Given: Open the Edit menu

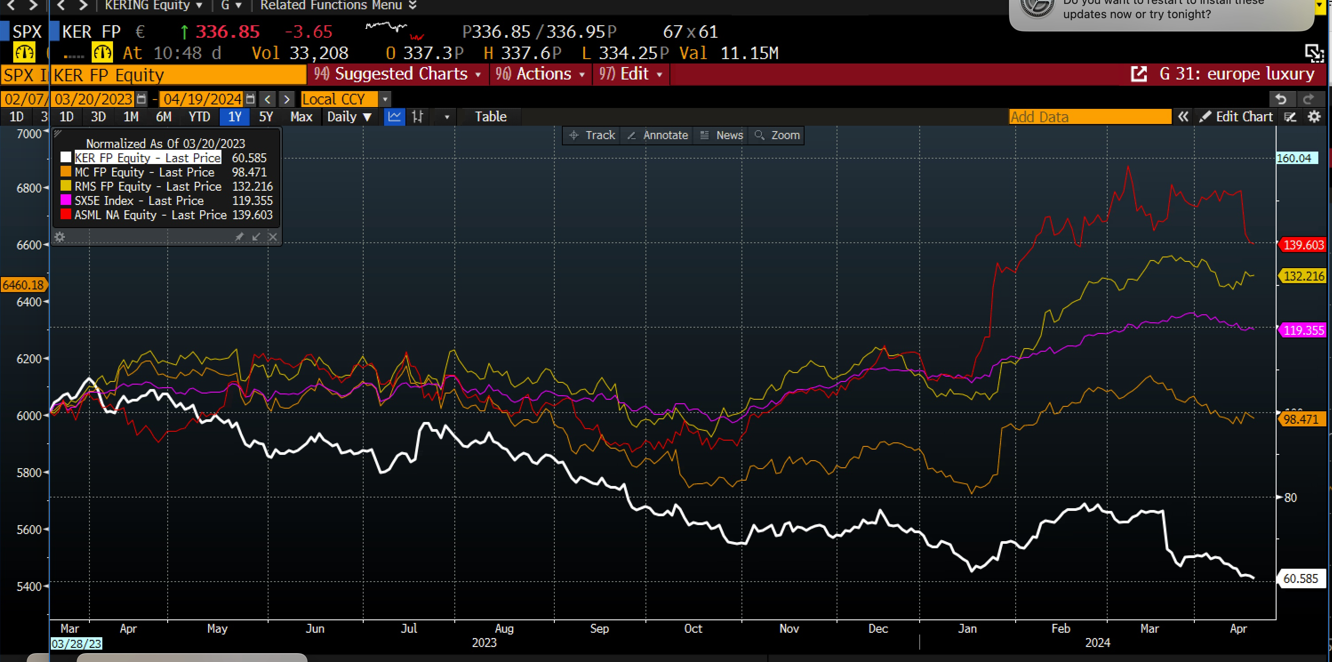Looking at the screenshot, I should [631, 74].
